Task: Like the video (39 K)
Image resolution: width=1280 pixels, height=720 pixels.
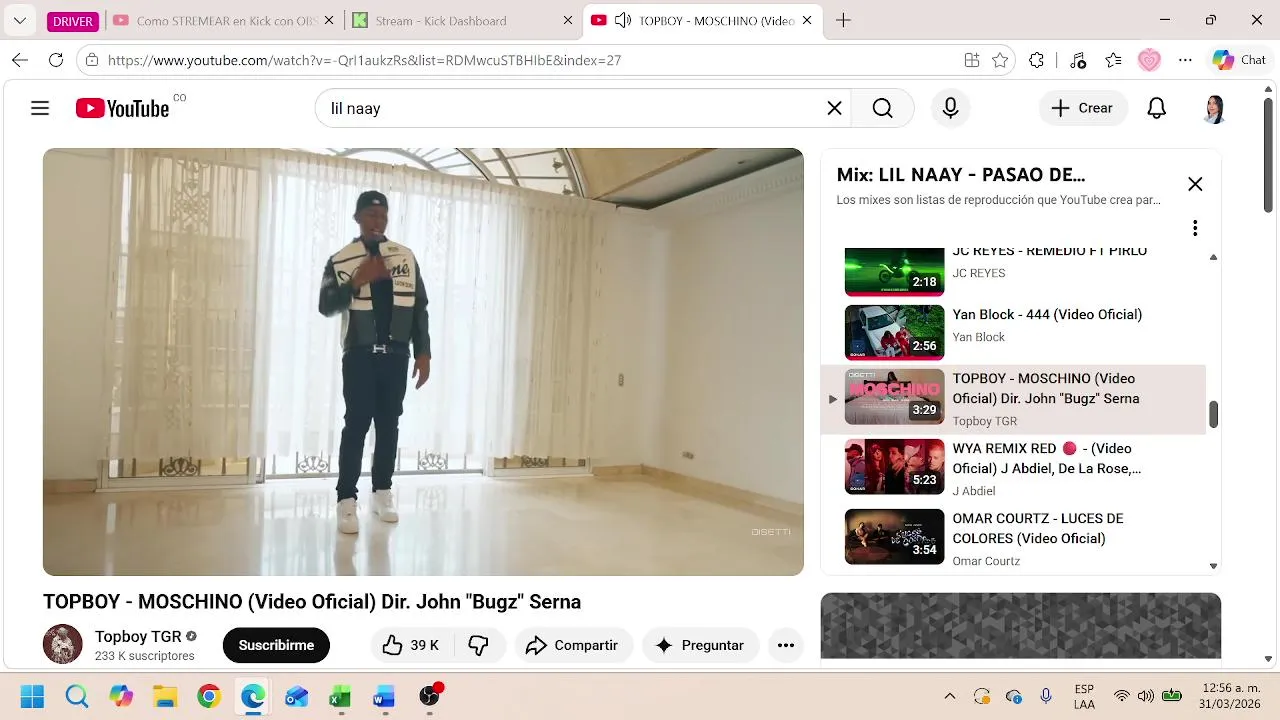Action: click(411, 645)
